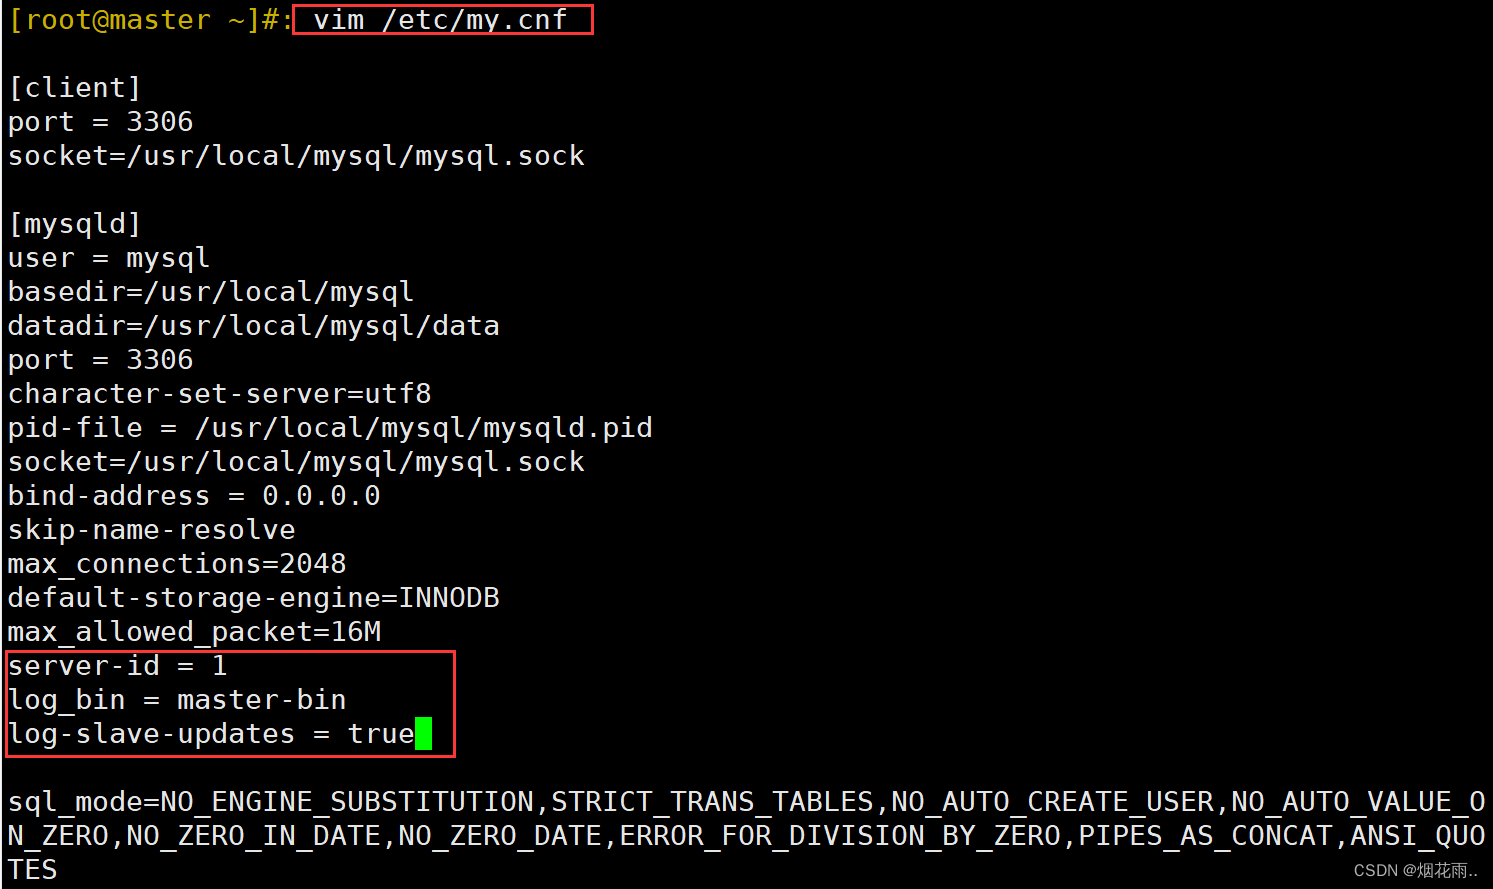
Task: Click the first socket=/usr/local/mysql/mysql.sock line under [client]
Action: pyautogui.click(x=296, y=156)
